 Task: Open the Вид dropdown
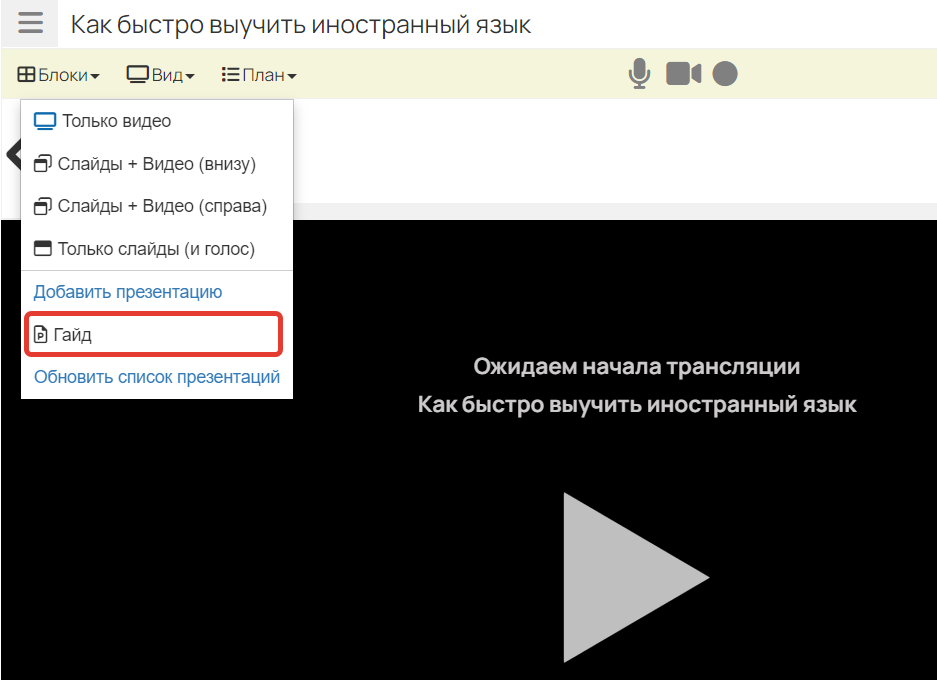pyautogui.click(x=160, y=75)
